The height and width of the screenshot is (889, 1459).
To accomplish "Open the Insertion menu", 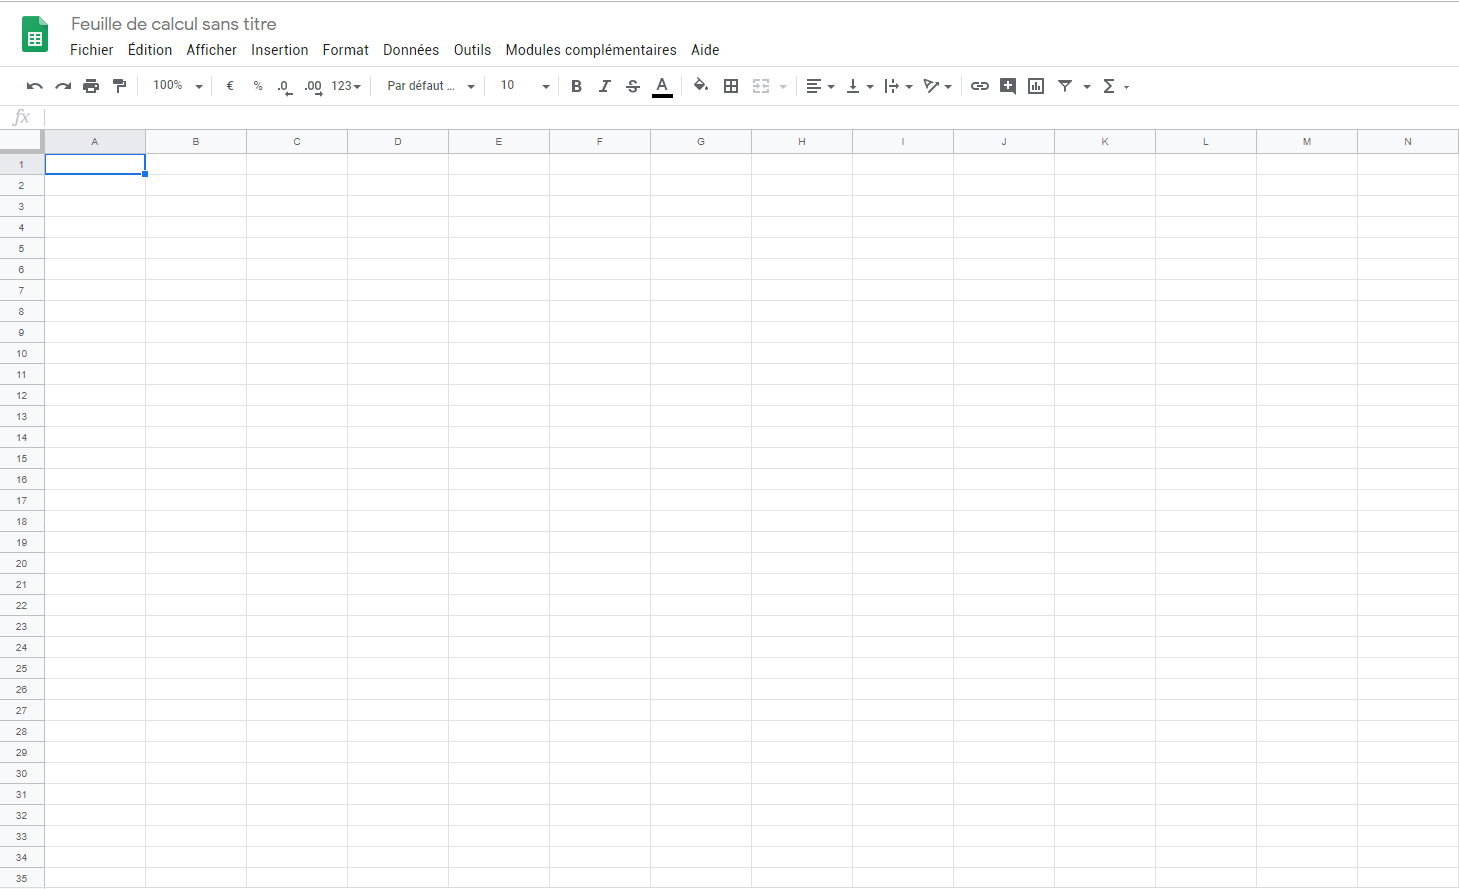I will pos(280,50).
